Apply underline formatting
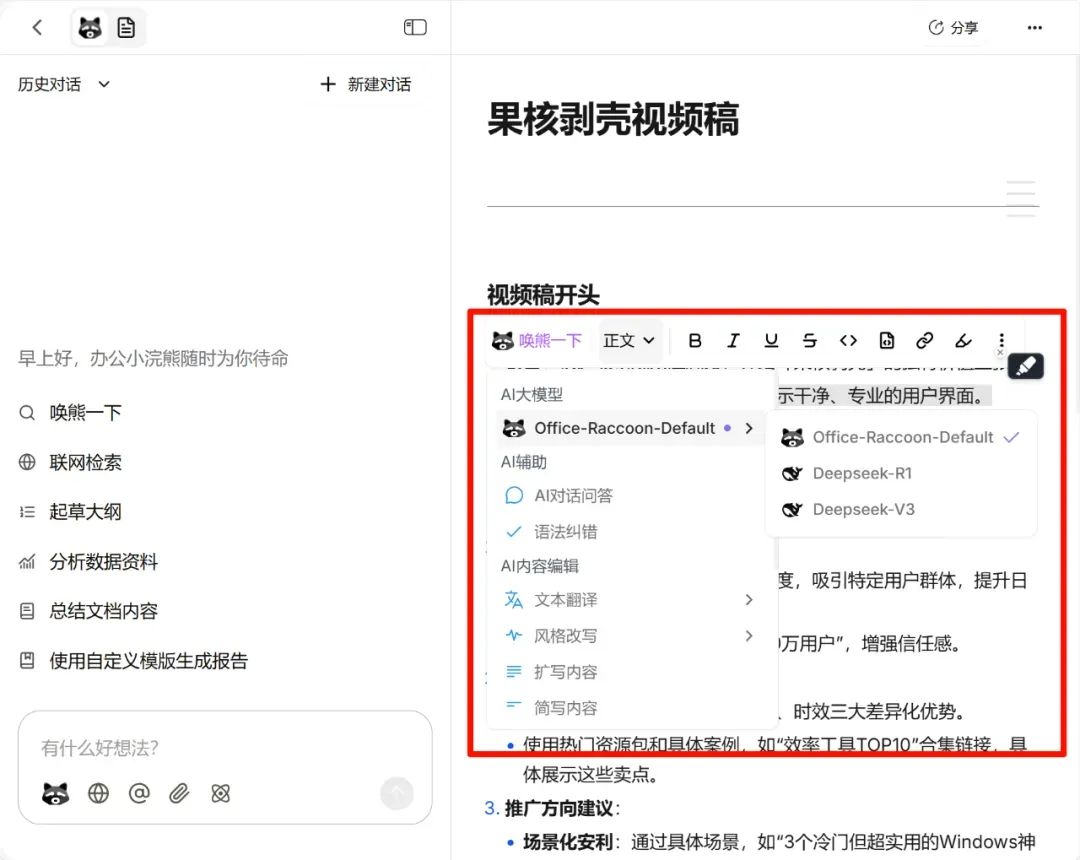 [x=771, y=341]
